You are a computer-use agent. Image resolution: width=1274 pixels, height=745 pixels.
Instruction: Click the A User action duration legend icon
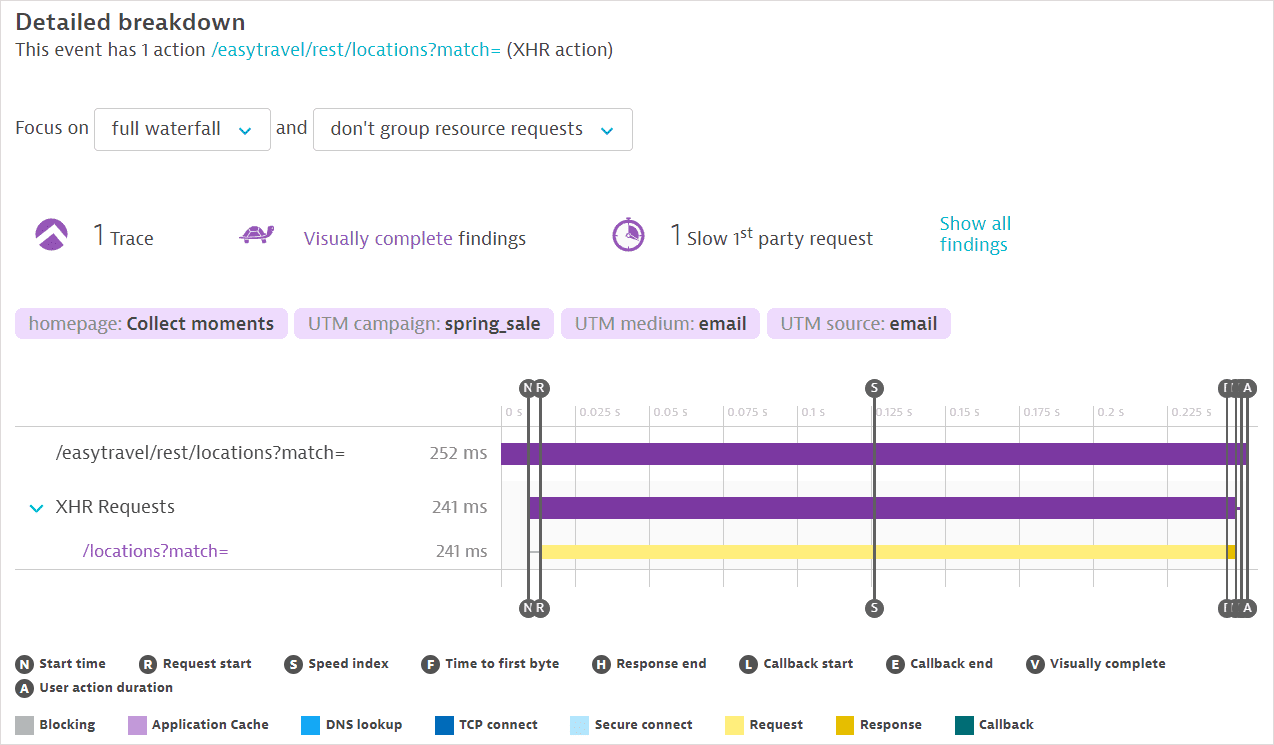[24, 688]
